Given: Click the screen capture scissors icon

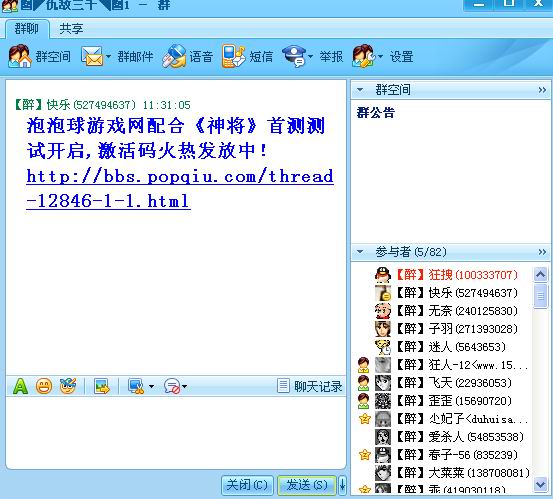Looking at the screenshot, I should click(x=136, y=387).
